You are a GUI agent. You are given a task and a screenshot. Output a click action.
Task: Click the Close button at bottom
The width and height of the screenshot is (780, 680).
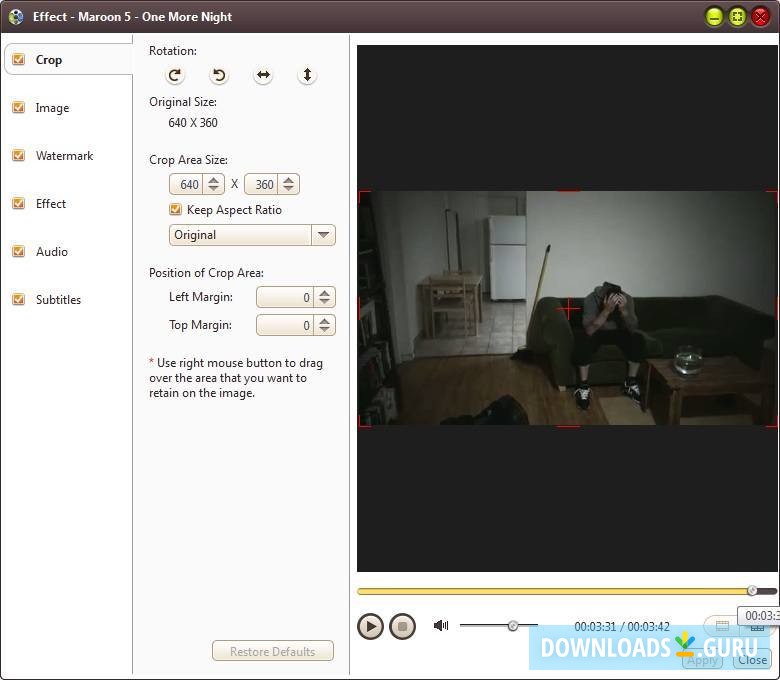point(752,660)
